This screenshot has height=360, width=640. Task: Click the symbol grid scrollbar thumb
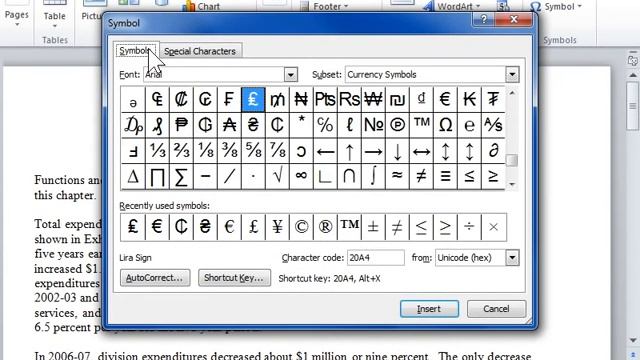coord(512,160)
